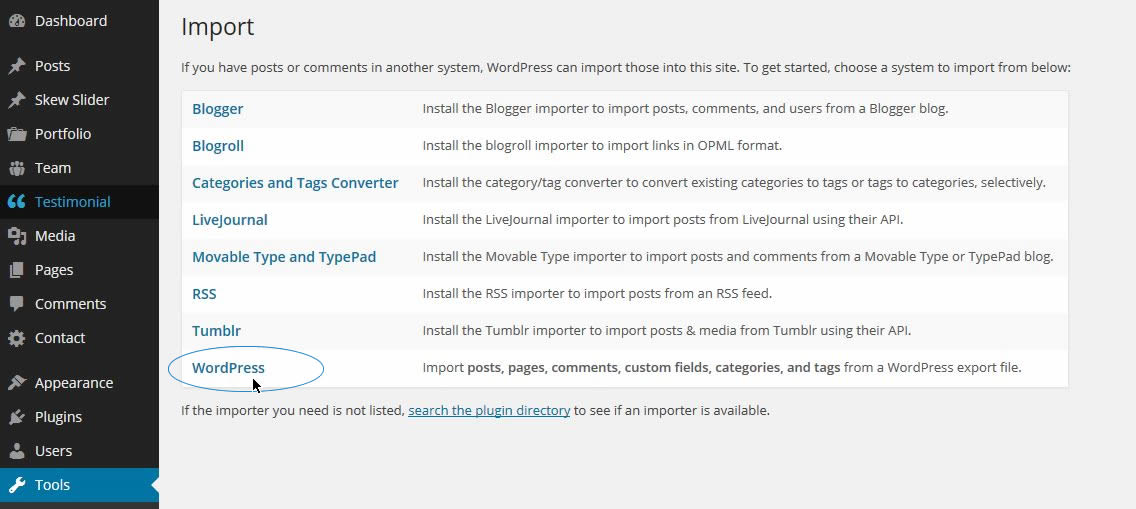Screen dimensions: 1136x509
Task: Open the Tumblr importer link
Action: (x=216, y=331)
